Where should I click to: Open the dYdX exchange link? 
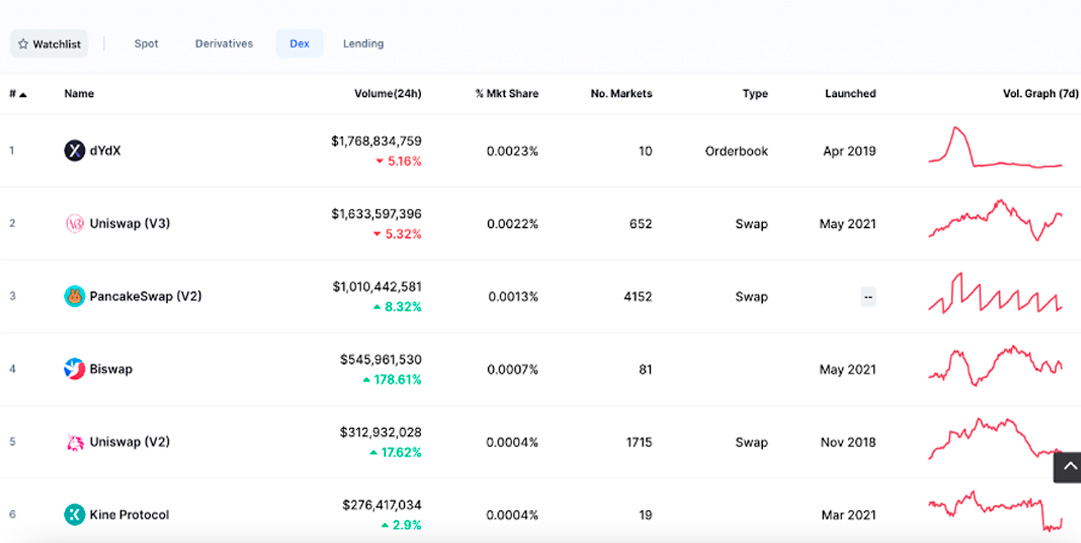click(105, 150)
